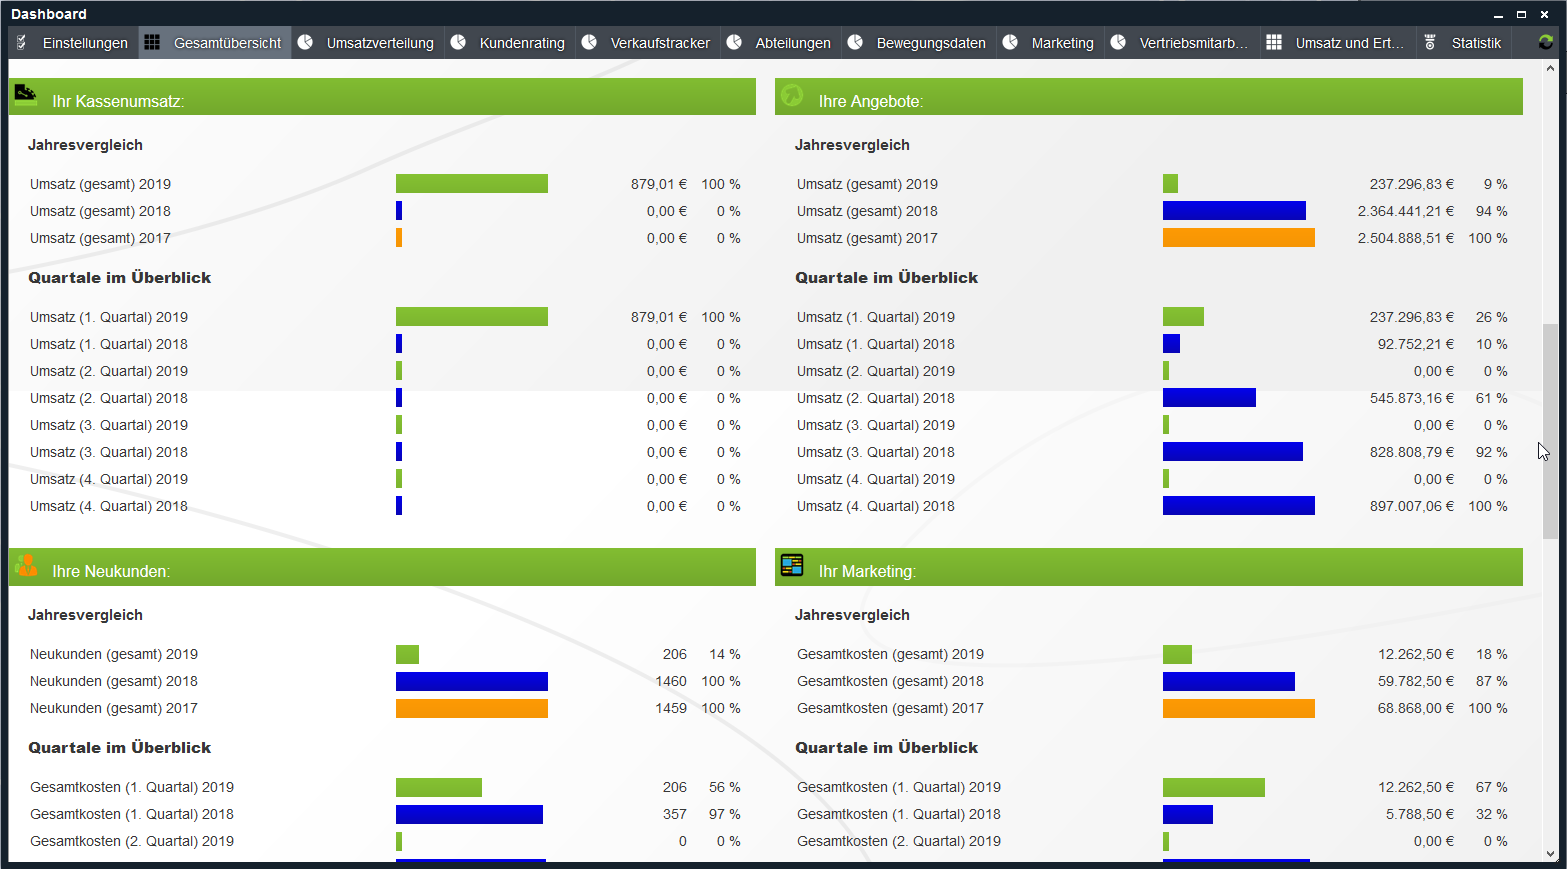
Task: Click 'Jahresvergleich' under Ihr Kassenumsatz
Action: (85, 145)
